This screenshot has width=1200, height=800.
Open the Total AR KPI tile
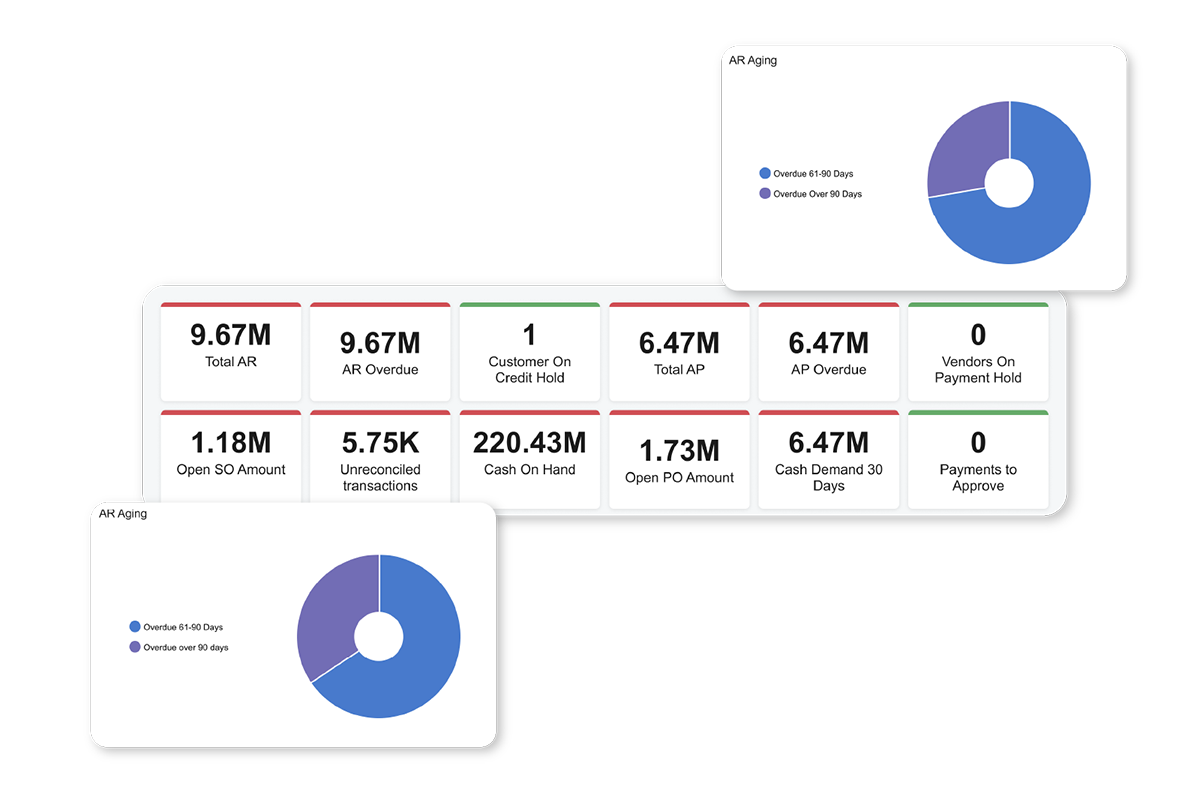coord(231,351)
